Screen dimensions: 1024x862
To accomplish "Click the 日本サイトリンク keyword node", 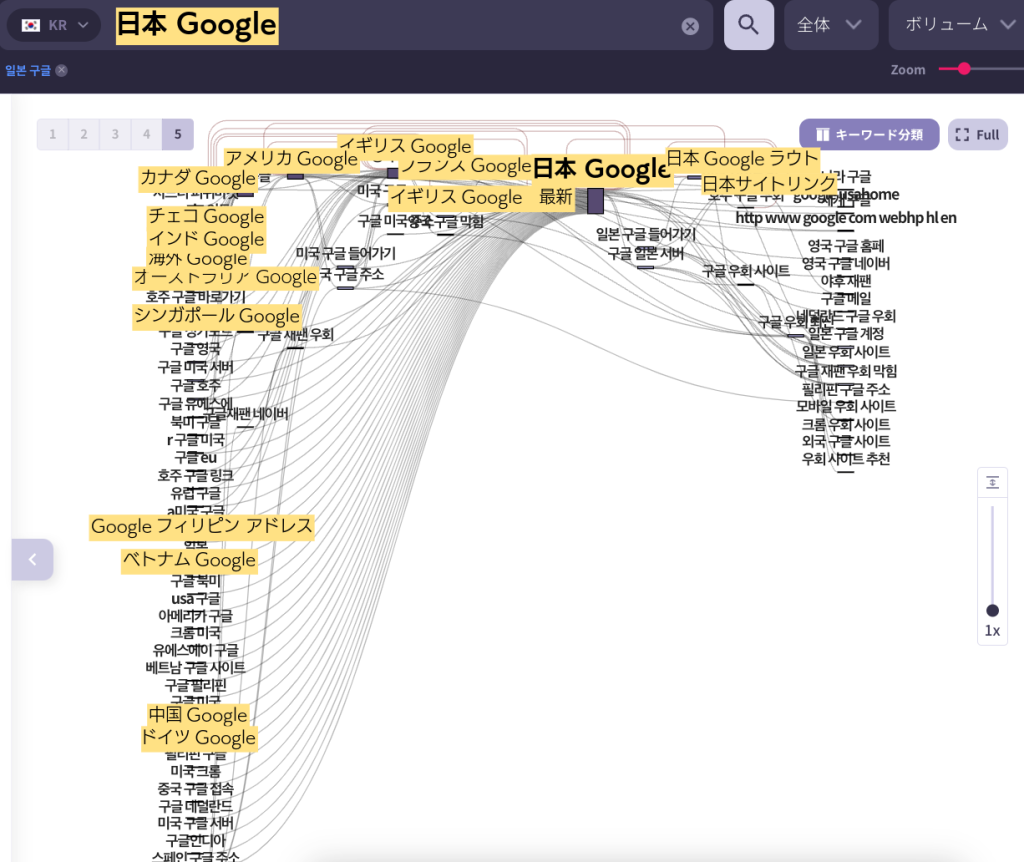I will pyautogui.click(x=769, y=184).
